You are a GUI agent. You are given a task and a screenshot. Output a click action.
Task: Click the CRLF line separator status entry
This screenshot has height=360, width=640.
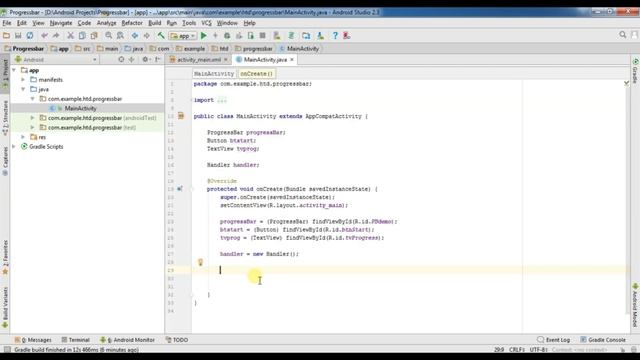(x=517, y=350)
